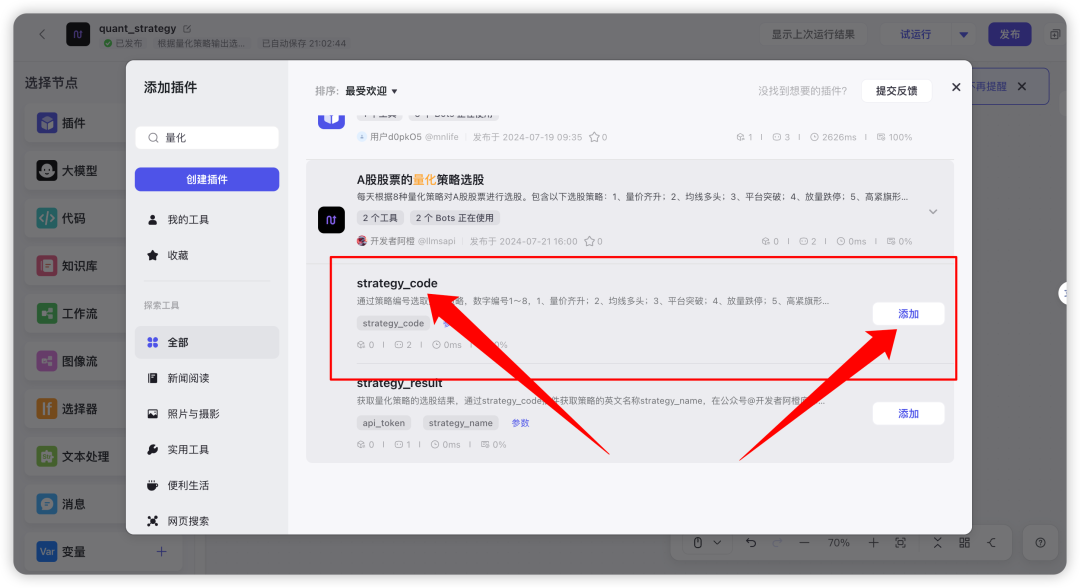Open the 70% zoom level menu
The width and height of the screenshot is (1080, 588).
click(x=838, y=543)
